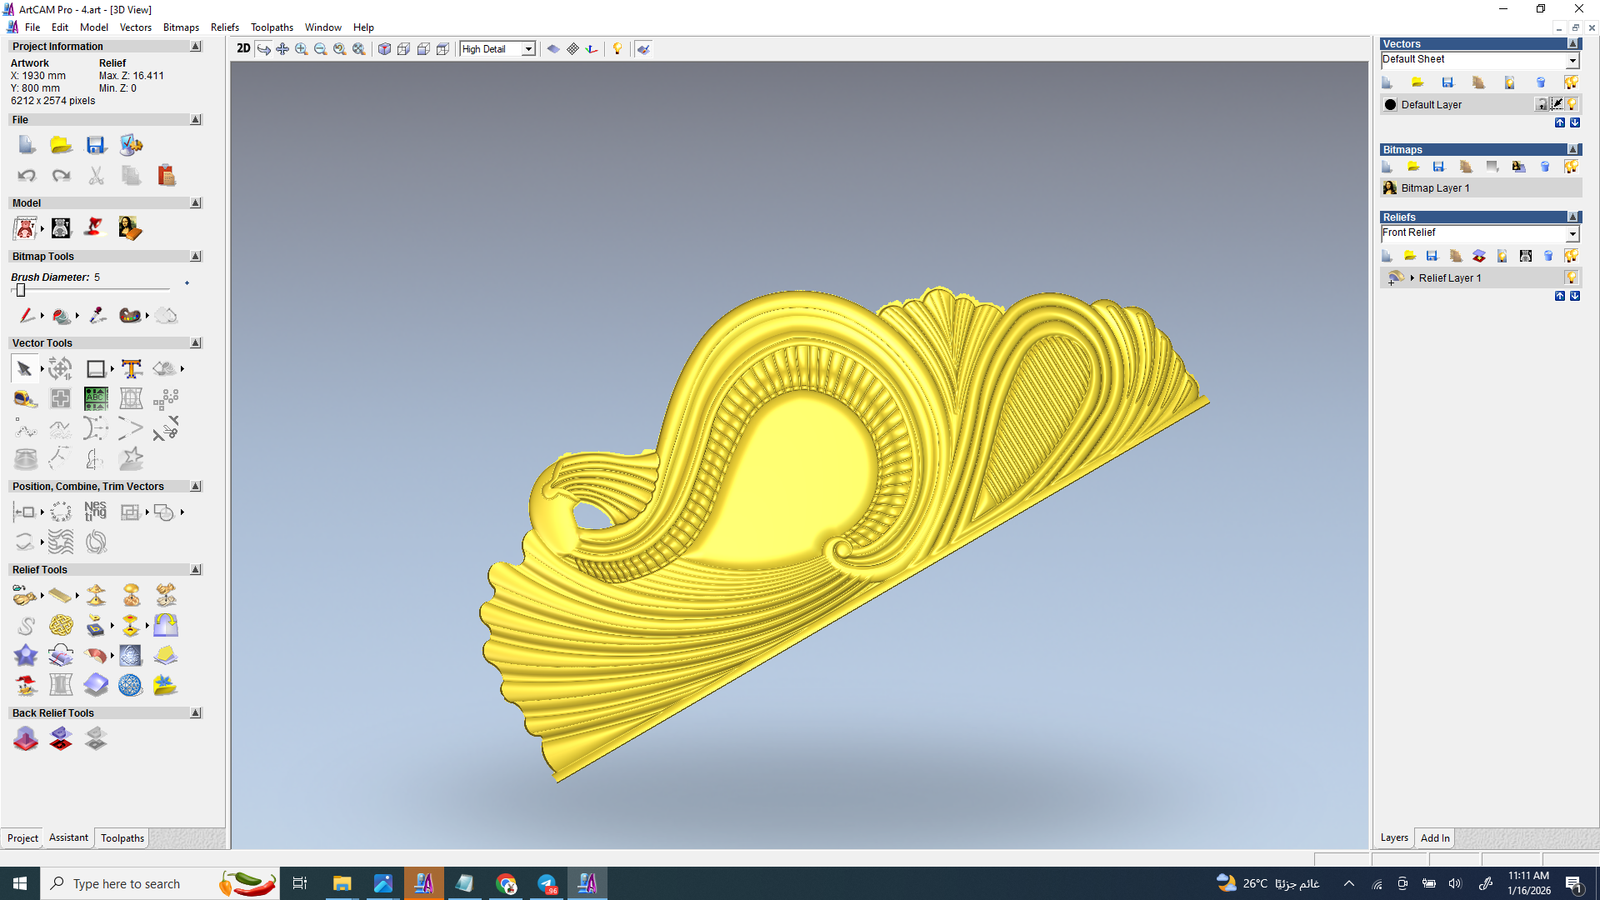This screenshot has width=1600, height=900.
Task: Click the Lights and Material lamp icon
Action: pyautogui.click(x=617, y=49)
